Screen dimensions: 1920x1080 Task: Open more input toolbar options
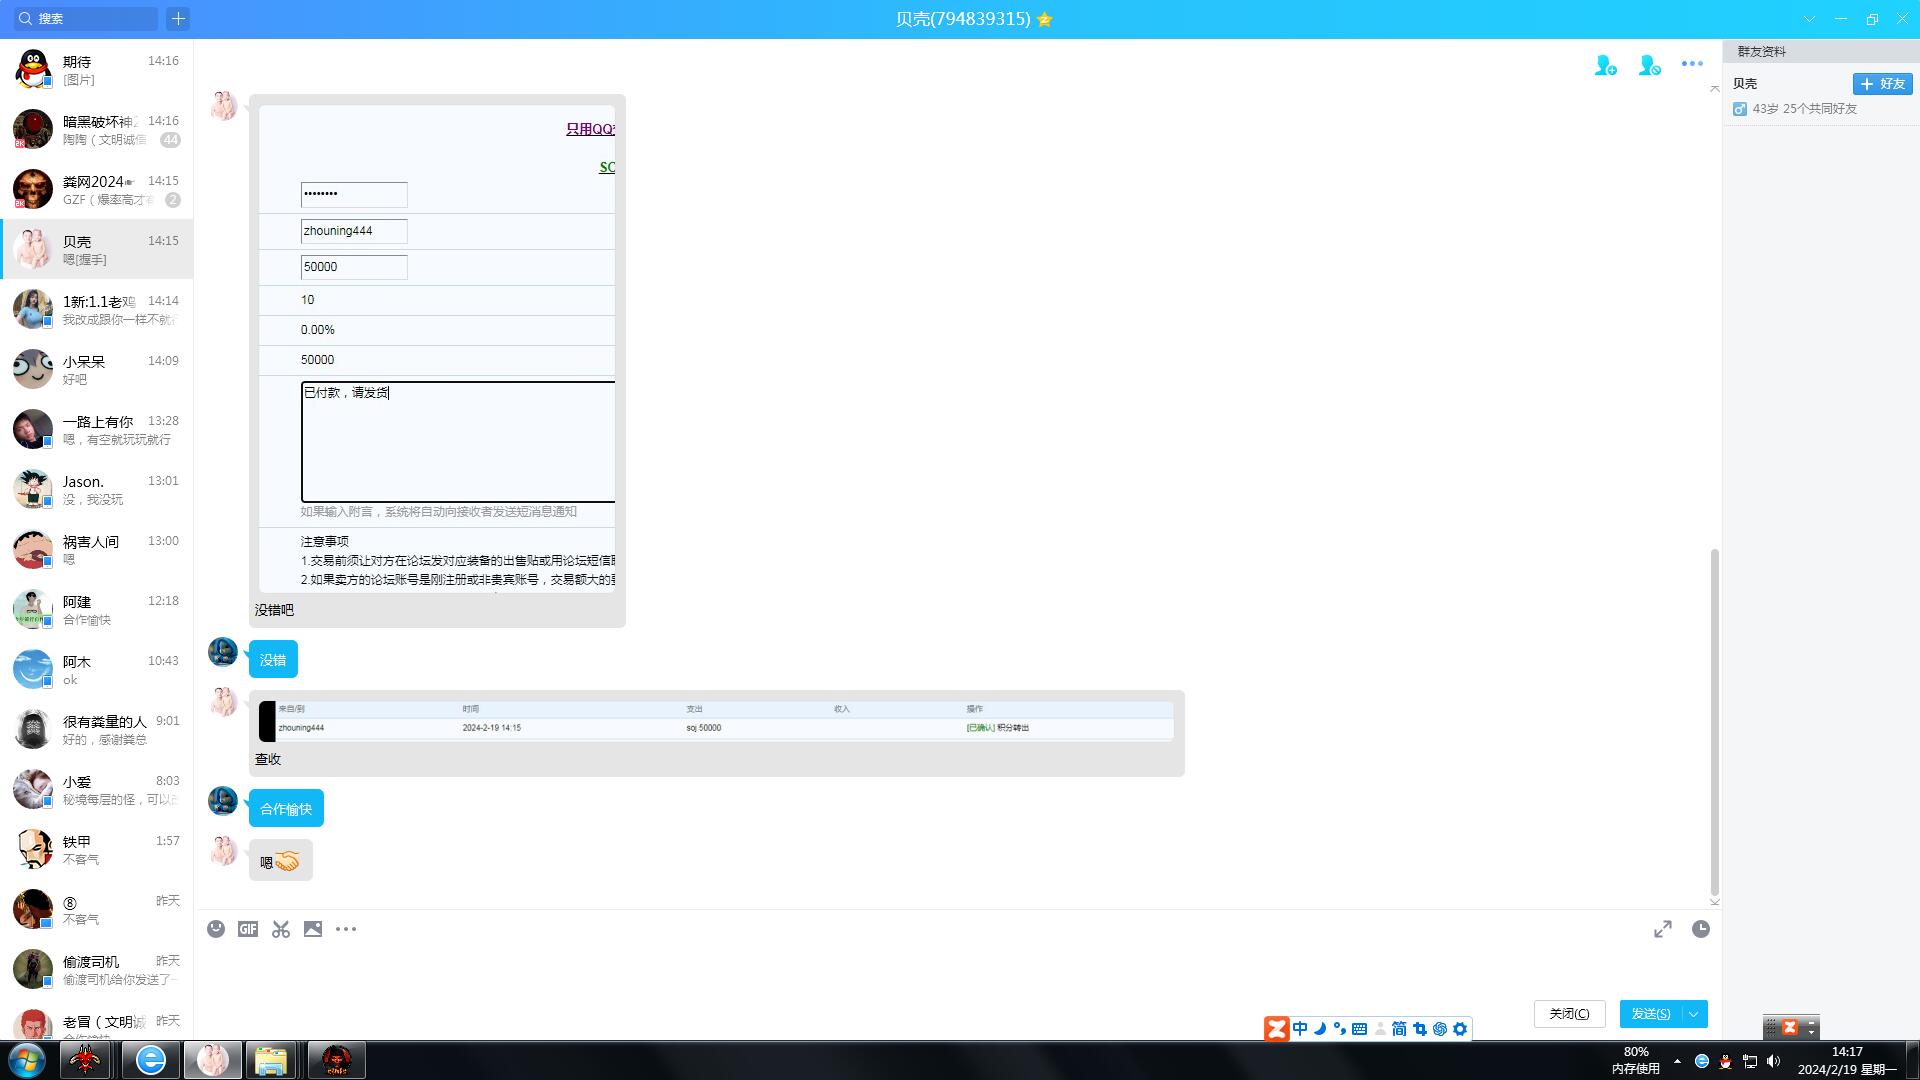click(346, 929)
